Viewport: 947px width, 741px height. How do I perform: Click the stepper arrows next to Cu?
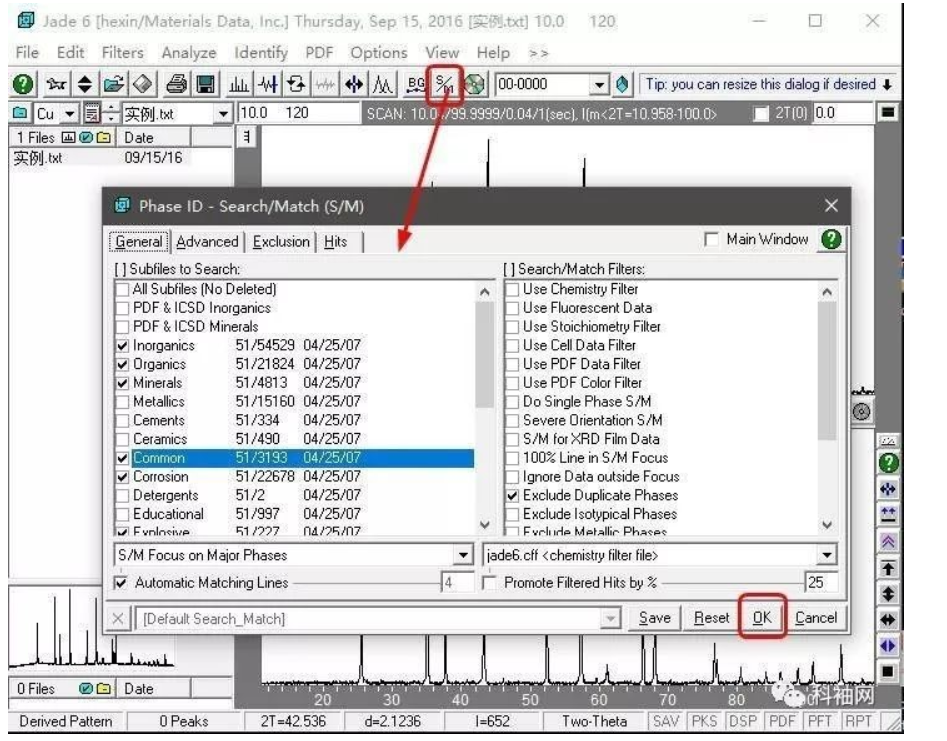111,114
